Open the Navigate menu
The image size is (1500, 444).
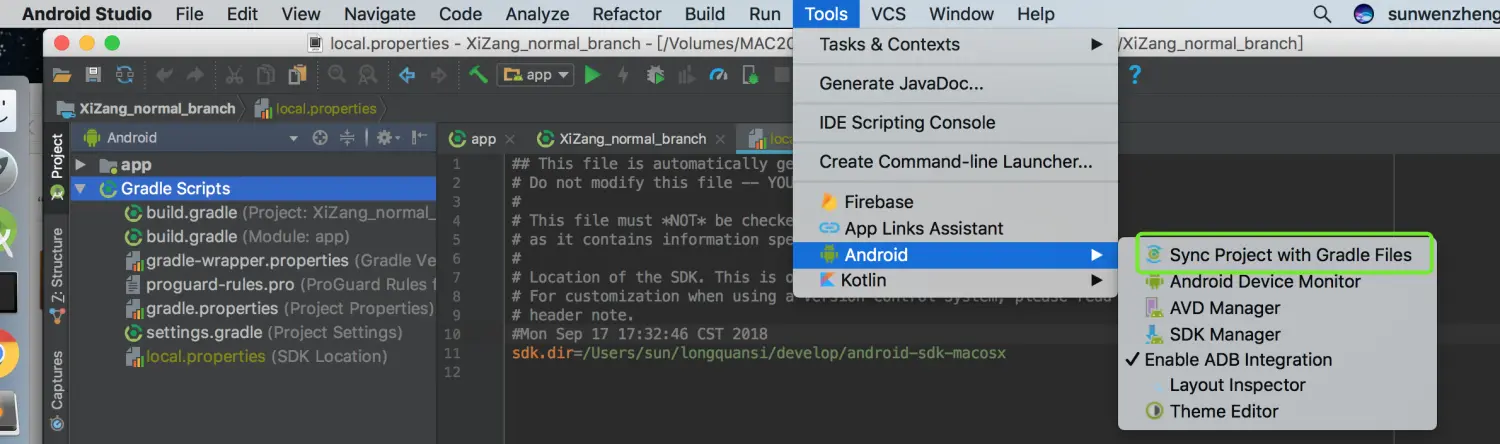[x=379, y=14]
